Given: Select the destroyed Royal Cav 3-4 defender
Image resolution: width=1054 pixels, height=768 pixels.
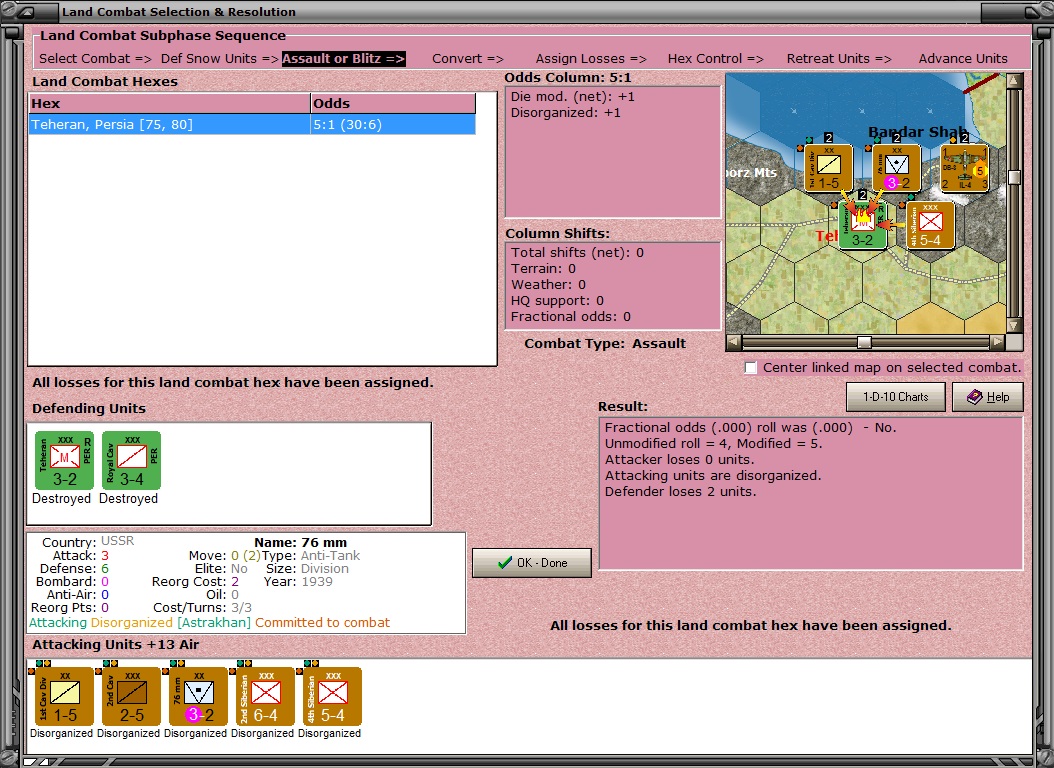Looking at the screenshot, I should (132, 460).
